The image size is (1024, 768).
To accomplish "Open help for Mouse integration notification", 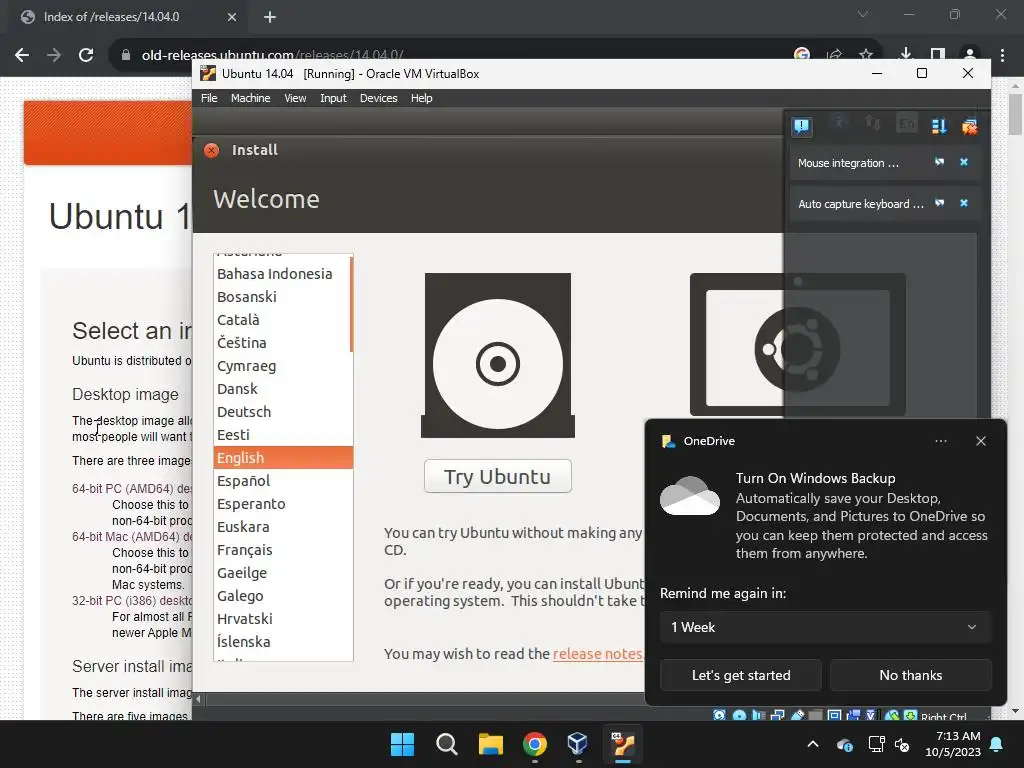I will click(939, 162).
